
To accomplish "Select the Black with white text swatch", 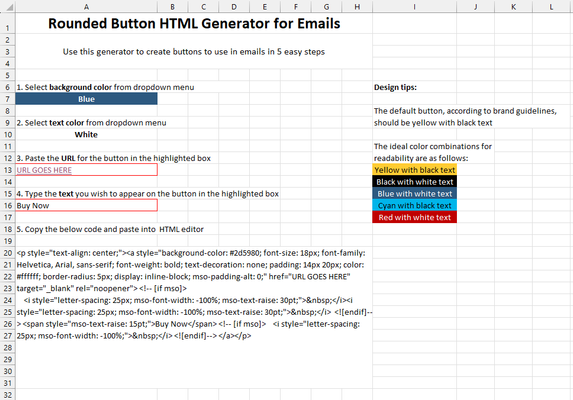I will click(414, 182).
